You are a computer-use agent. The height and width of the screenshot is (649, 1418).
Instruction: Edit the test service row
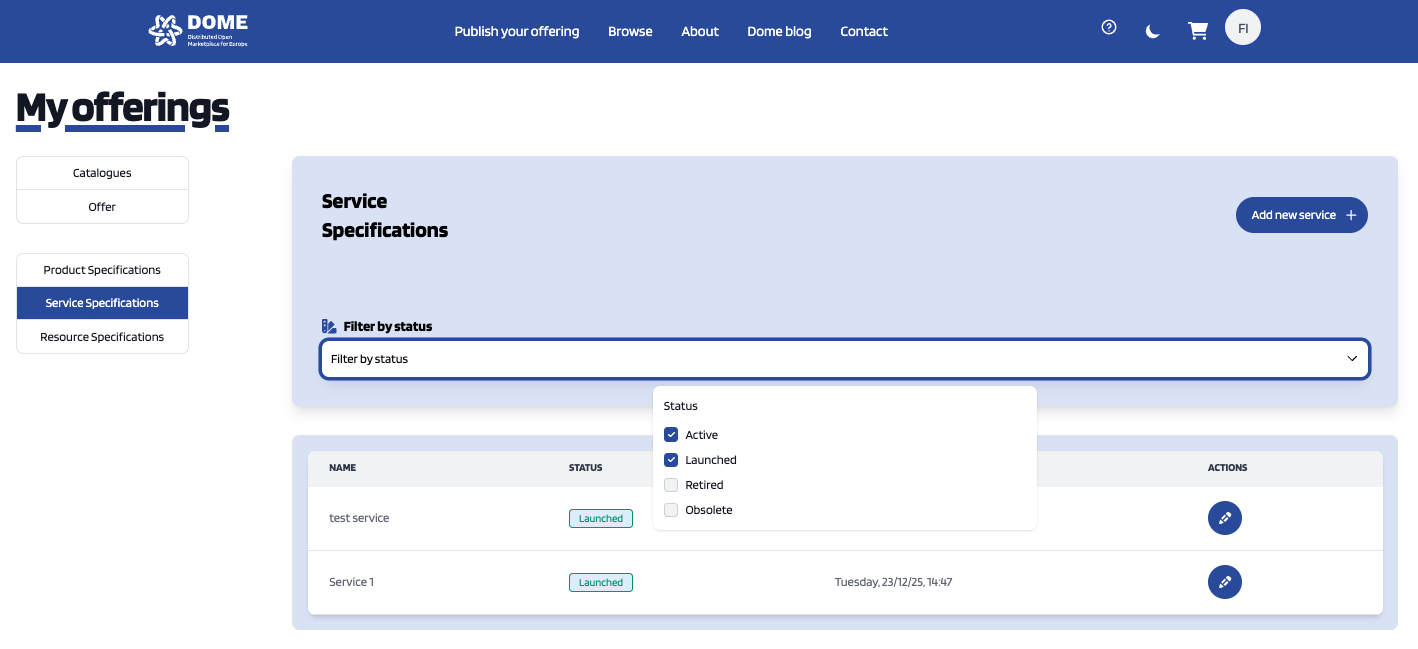tap(1224, 518)
